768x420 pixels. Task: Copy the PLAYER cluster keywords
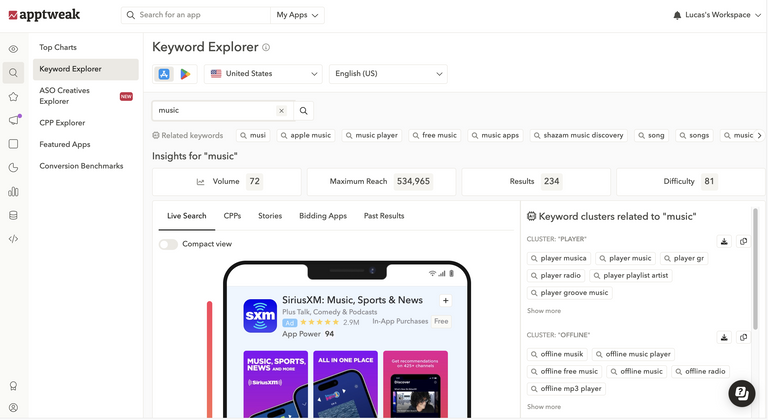(x=743, y=241)
